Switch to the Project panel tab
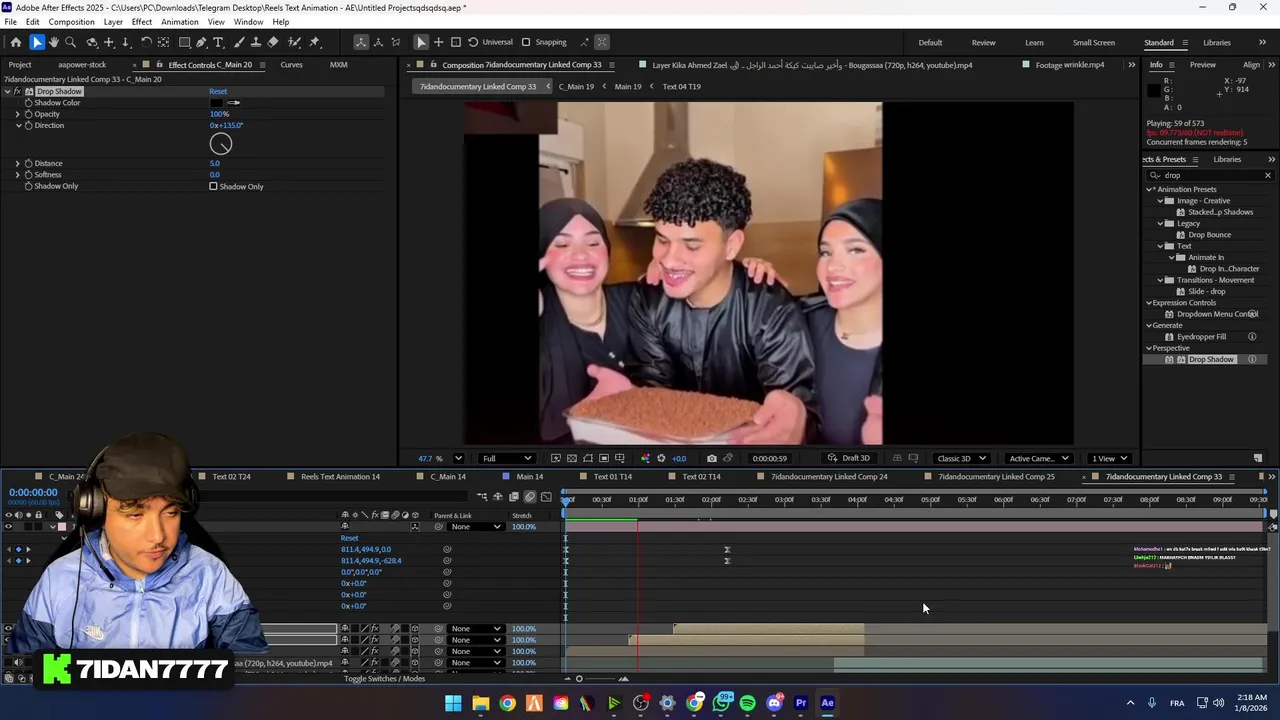Screen dimensions: 1280x720 click(x=20, y=65)
